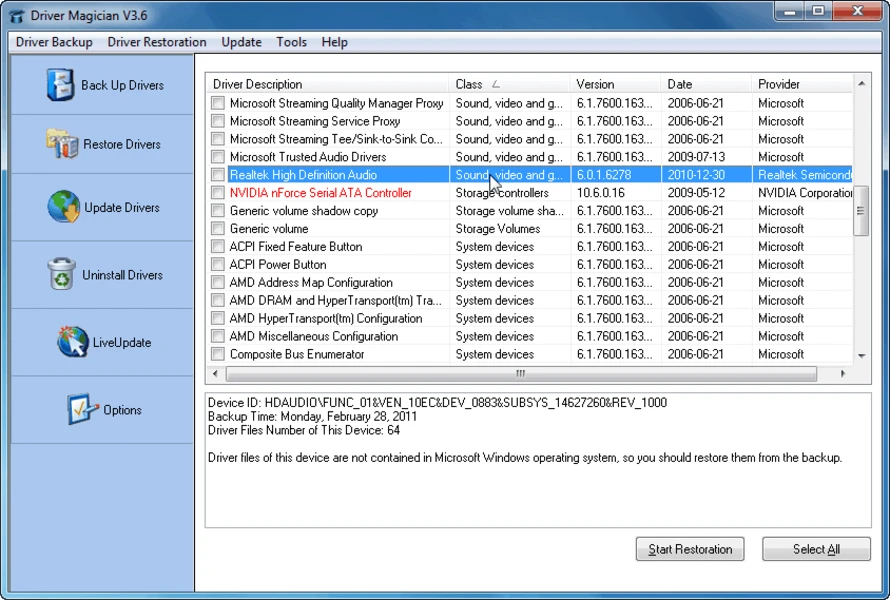
Task: Select the Update Drivers globe icon
Action: [x=63, y=207]
